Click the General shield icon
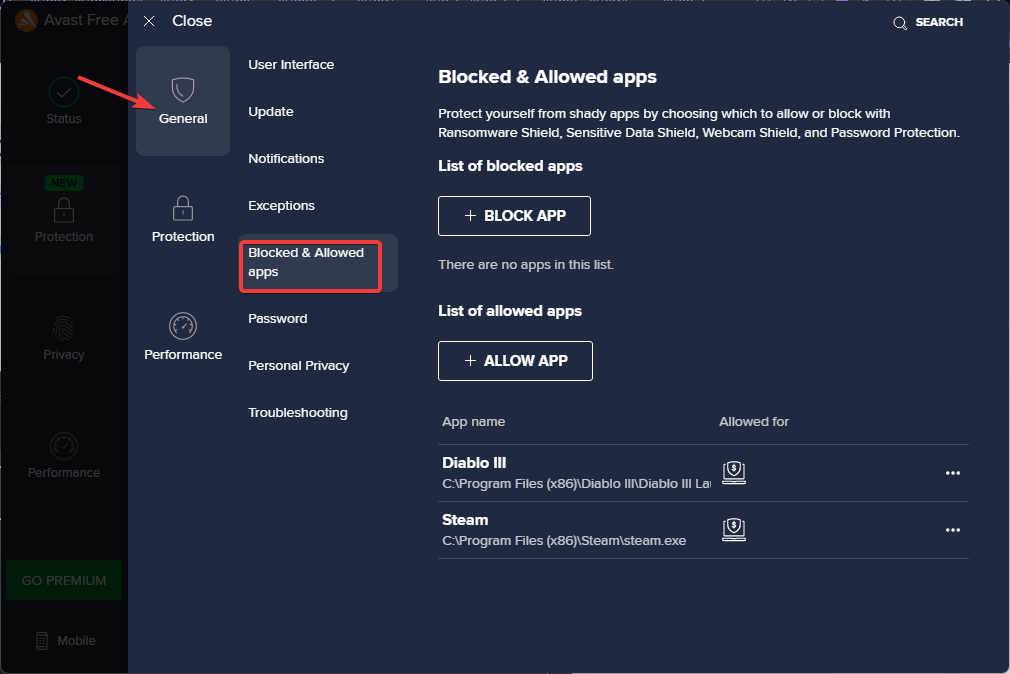The image size is (1010, 674). point(183,90)
